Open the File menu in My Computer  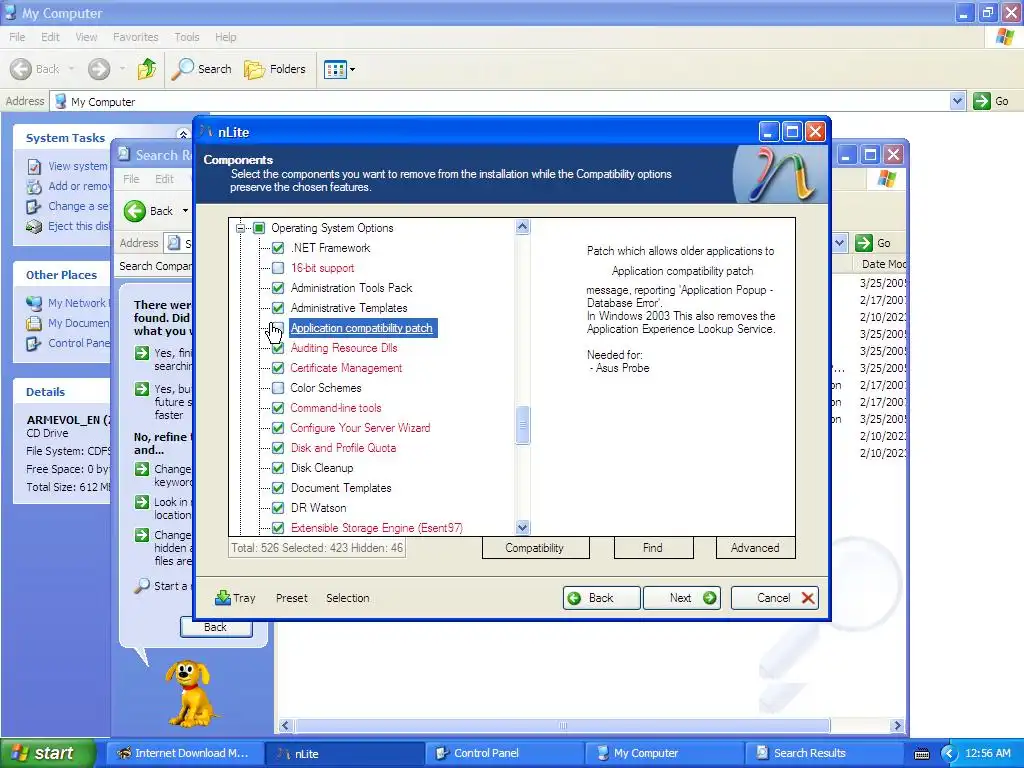(17, 37)
